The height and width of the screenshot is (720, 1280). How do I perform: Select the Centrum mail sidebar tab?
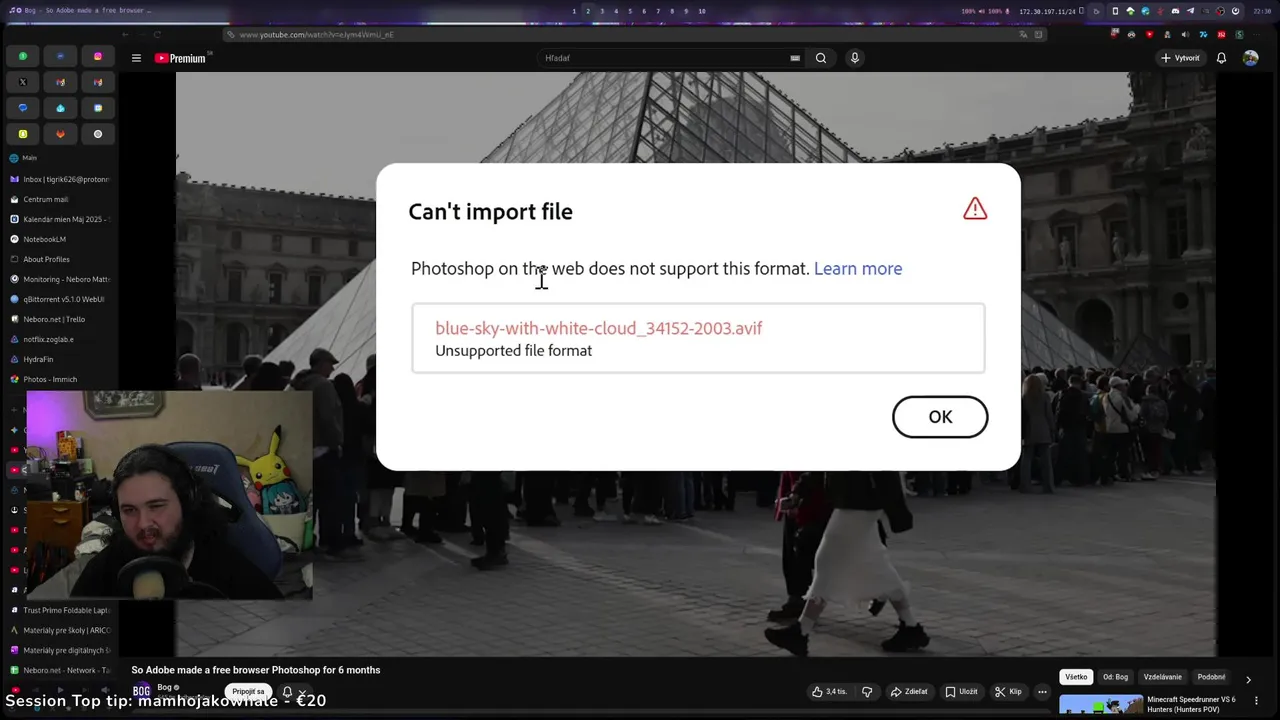coord(60,199)
